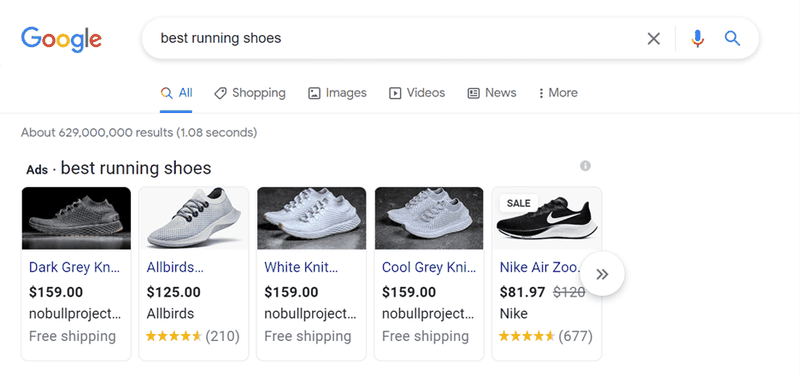This screenshot has width=800, height=376.
Task: Open the Allbirds shoe image
Action: point(194,218)
